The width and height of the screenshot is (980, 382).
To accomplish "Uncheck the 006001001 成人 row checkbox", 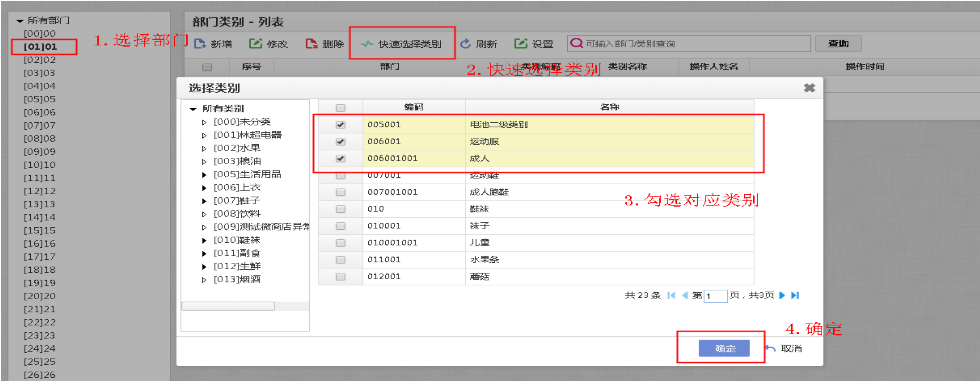I will pyautogui.click(x=340, y=159).
